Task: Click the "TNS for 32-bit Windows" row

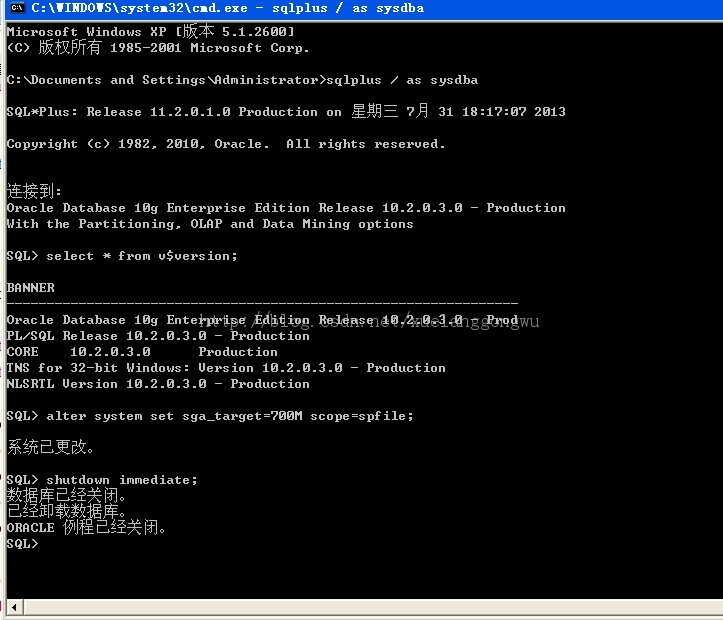Action: pyautogui.click(x=226, y=368)
